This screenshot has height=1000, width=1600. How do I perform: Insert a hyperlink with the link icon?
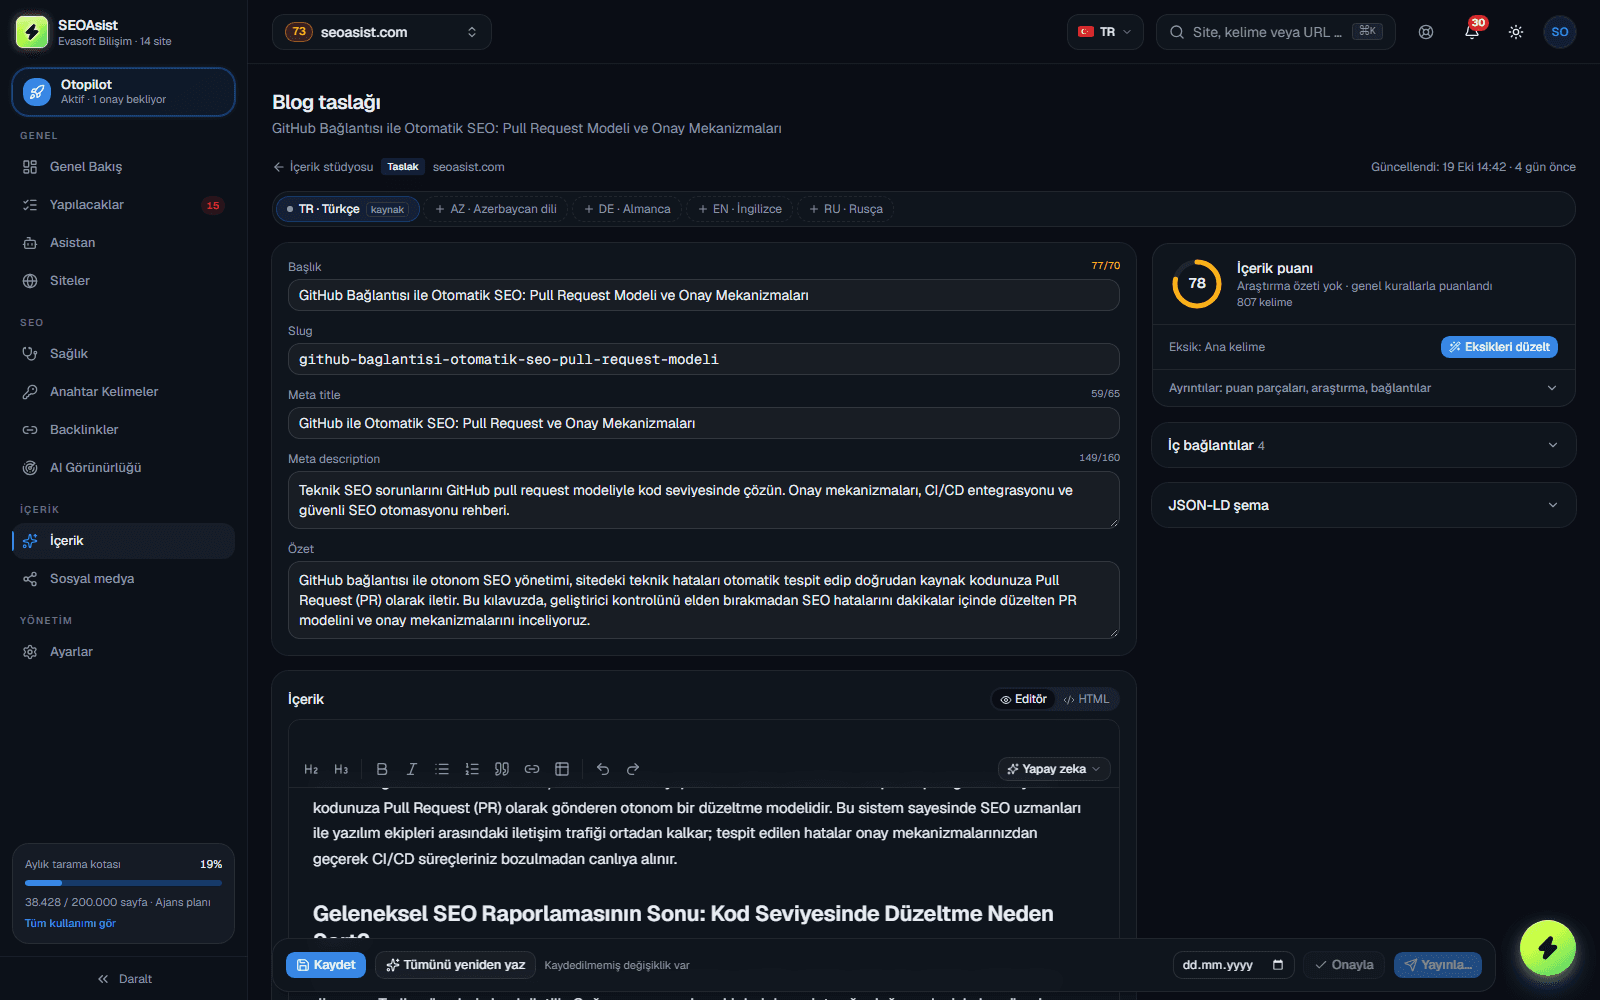[531, 769]
